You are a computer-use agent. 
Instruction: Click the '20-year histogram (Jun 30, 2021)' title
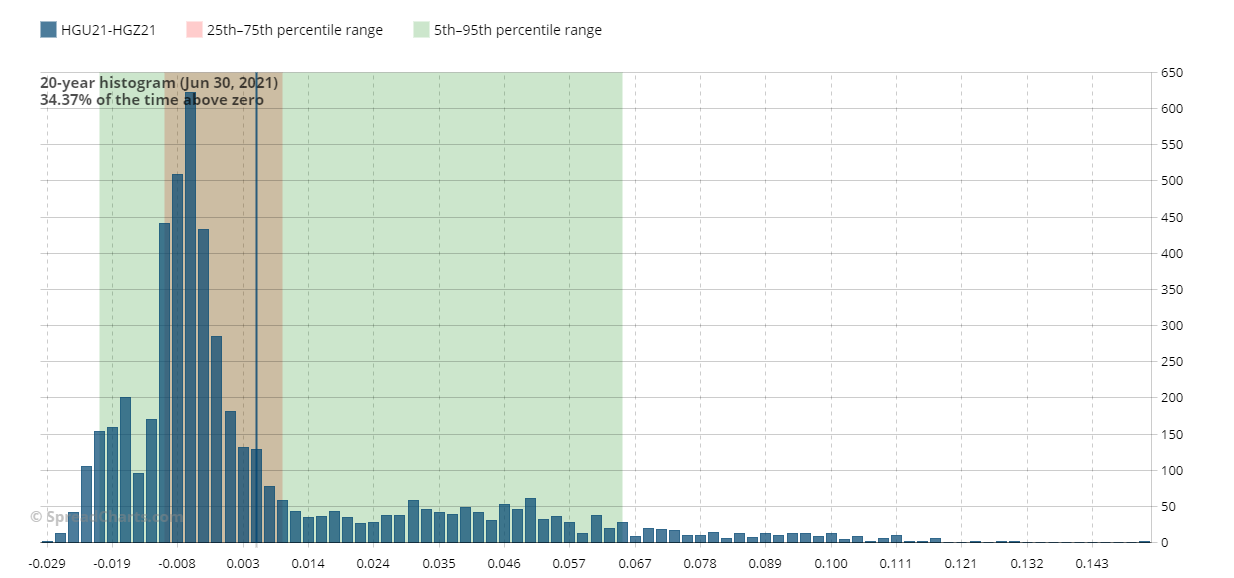pyautogui.click(x=159, y=83)
